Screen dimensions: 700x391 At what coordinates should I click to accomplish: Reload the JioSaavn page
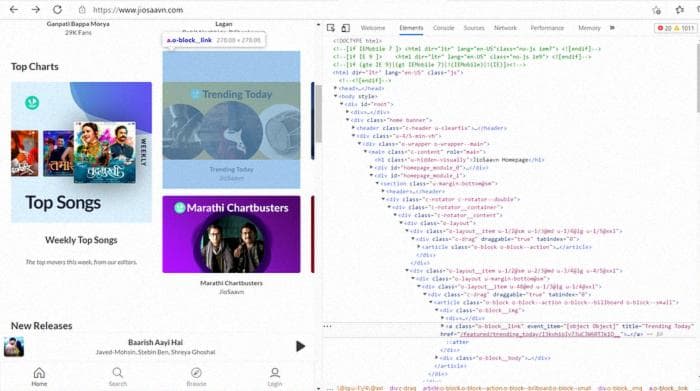click(57, 9)
